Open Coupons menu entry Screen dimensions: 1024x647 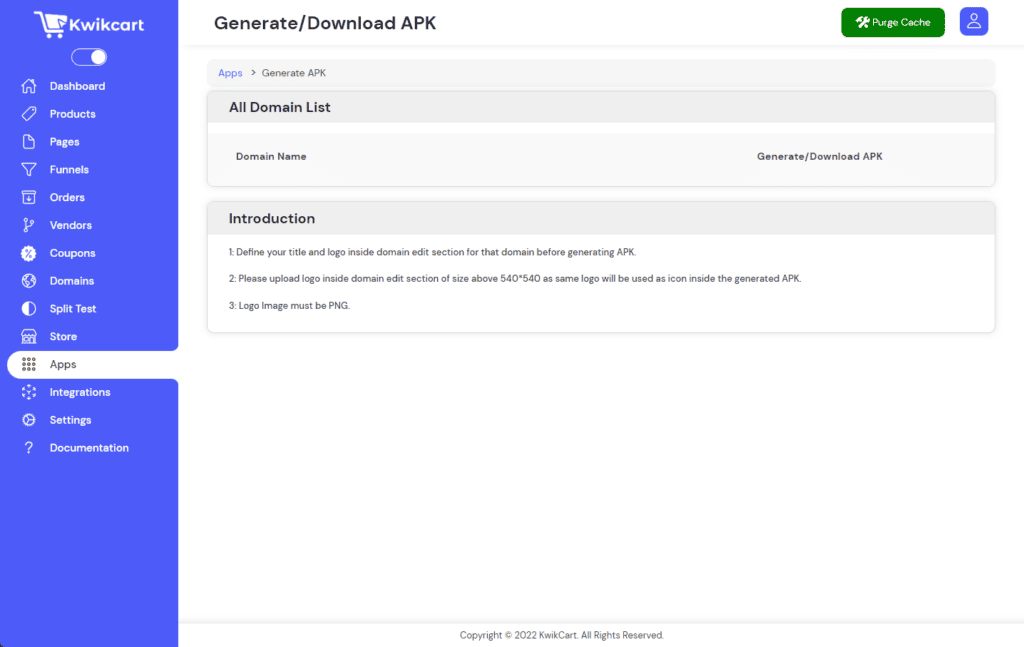pos(72,253)
